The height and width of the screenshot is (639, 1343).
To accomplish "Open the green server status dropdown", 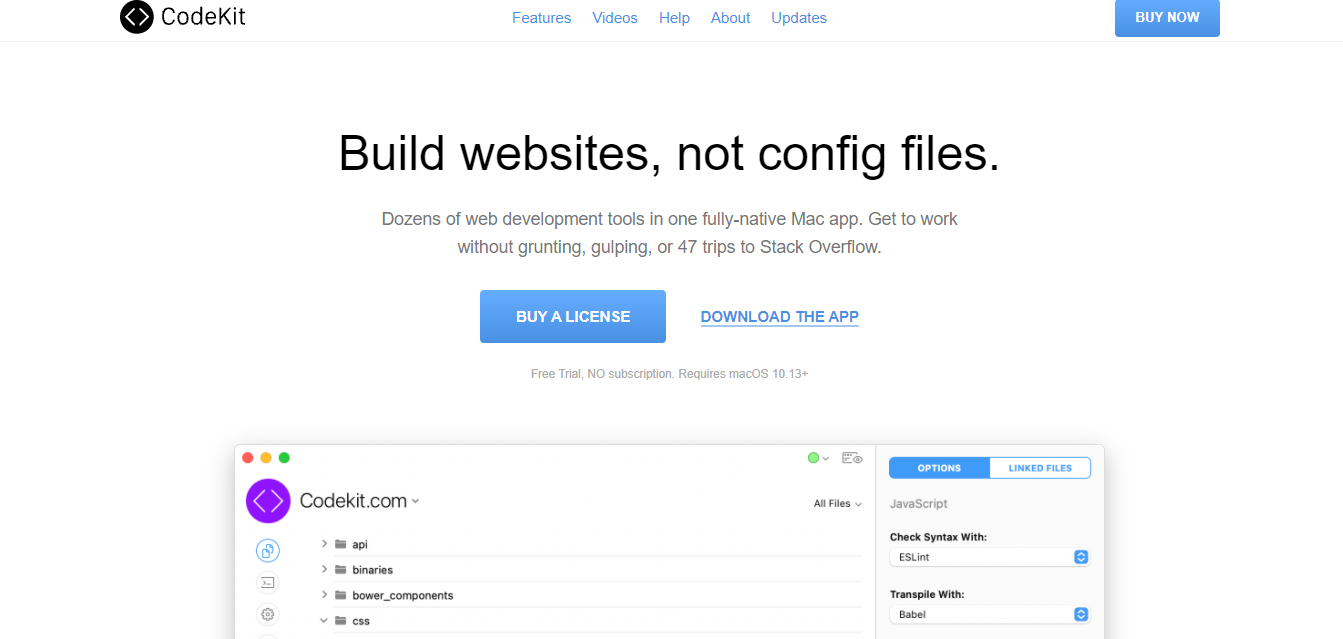I will tap(819, 458).
